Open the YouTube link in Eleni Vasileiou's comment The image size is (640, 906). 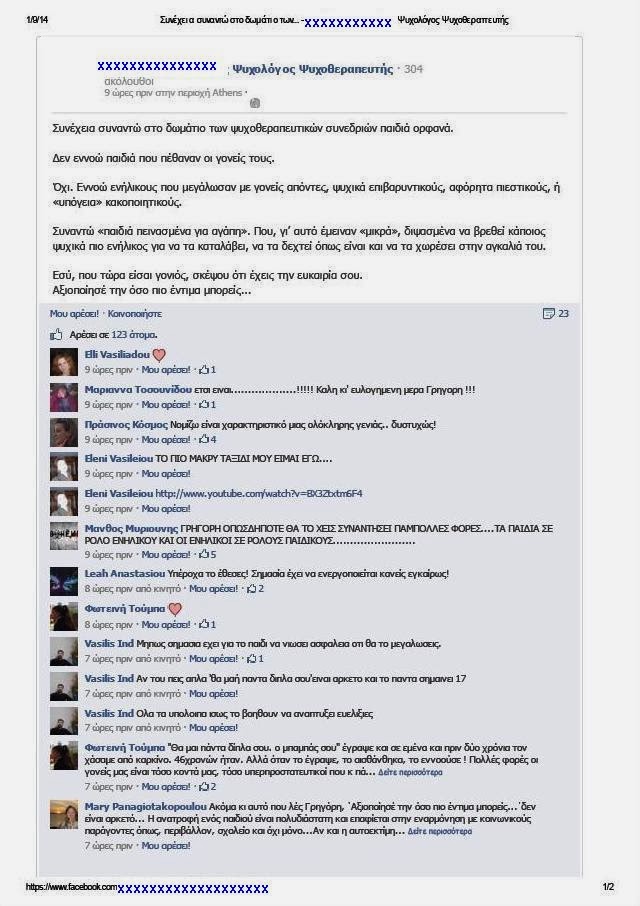259,493
